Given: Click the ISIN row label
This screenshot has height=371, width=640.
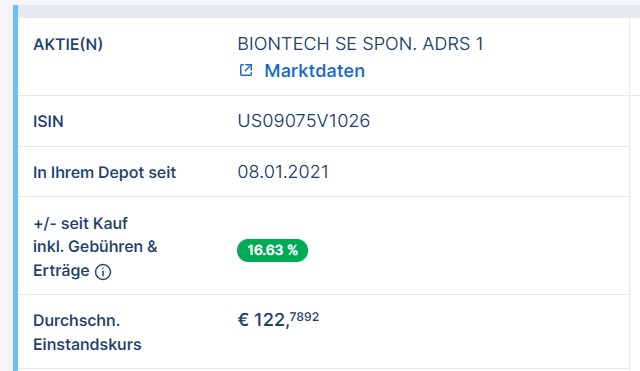Looking at the screenshot, I should point(48,122).
